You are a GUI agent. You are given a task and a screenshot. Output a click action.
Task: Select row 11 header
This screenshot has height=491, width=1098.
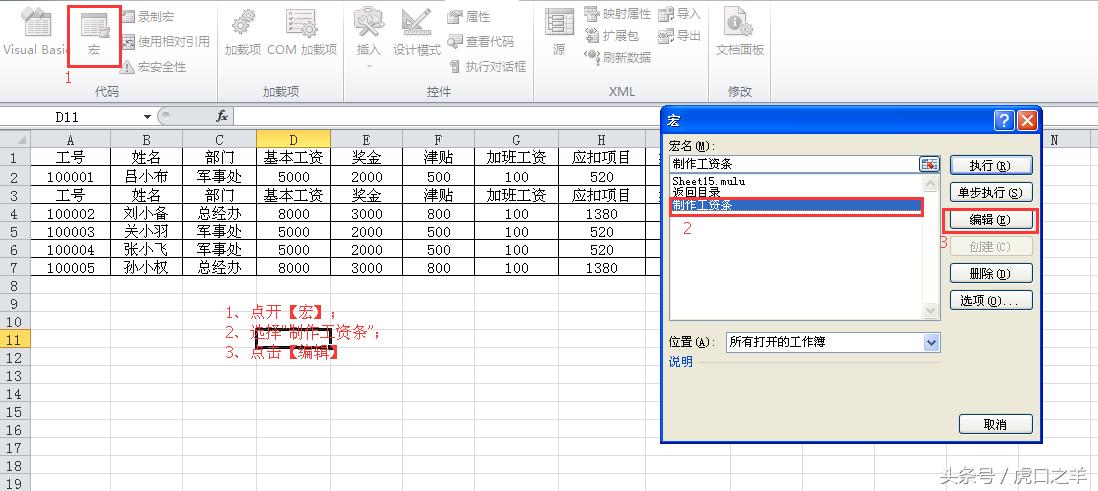(15, 340)
